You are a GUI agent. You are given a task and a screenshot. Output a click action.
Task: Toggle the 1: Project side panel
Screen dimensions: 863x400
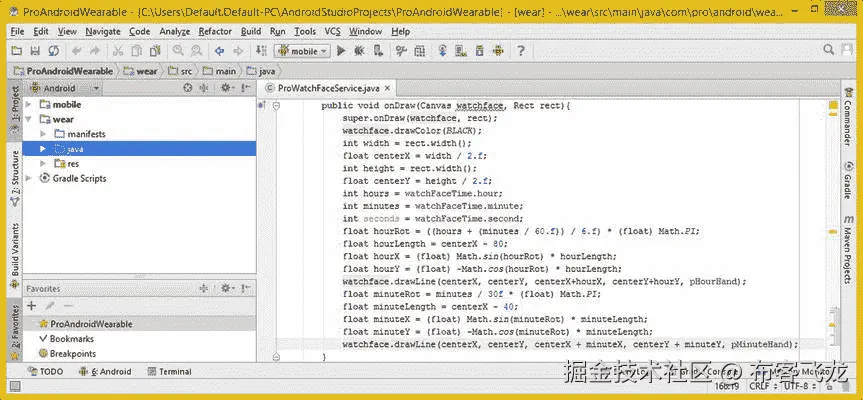(15, 109)
